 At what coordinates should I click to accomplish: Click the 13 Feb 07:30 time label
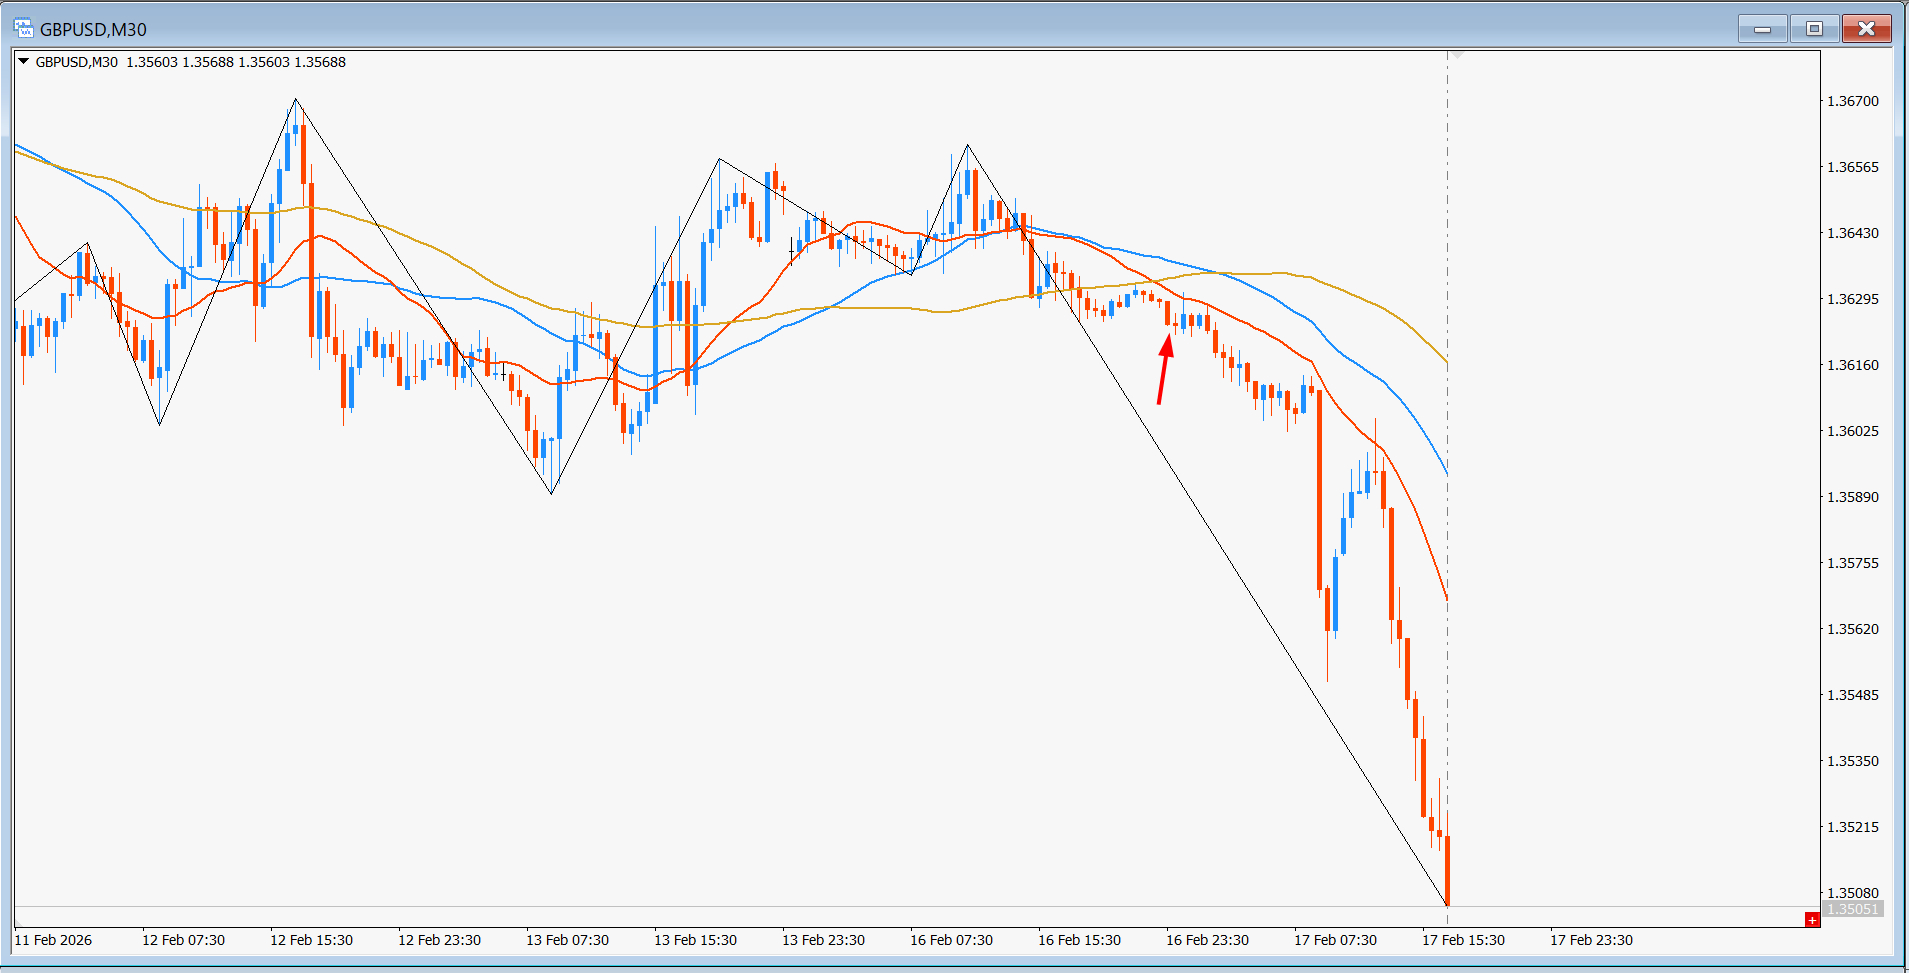[x=567, y=940]
